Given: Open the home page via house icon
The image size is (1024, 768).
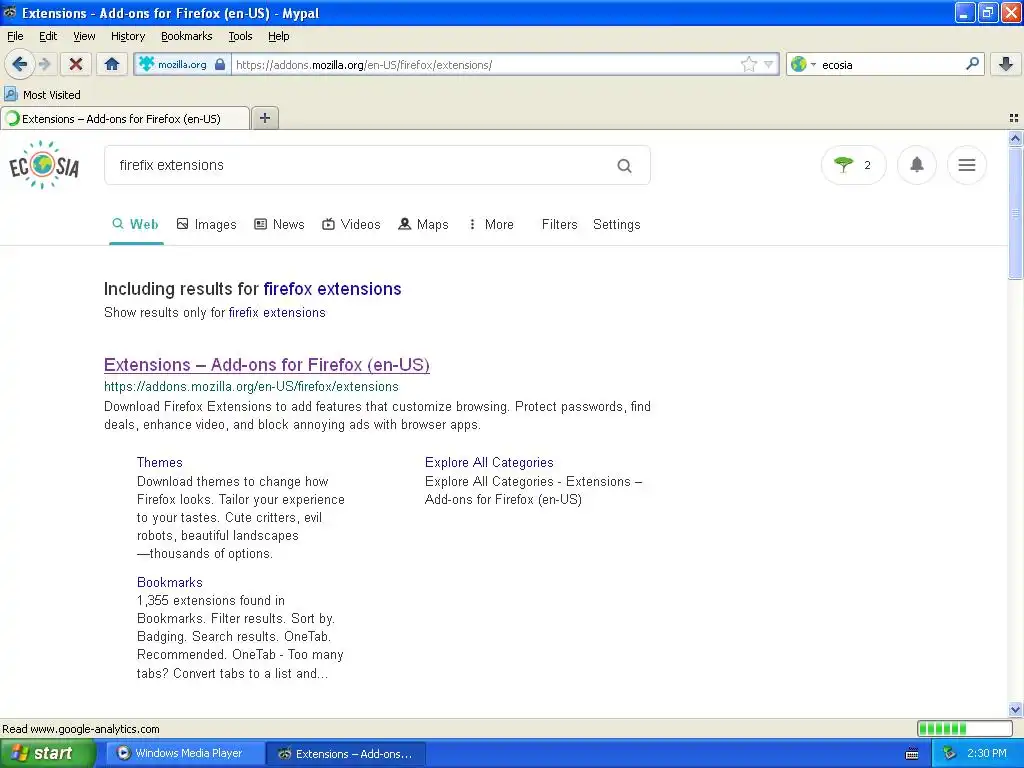Looking at the screenshot, I should [112, 64].
